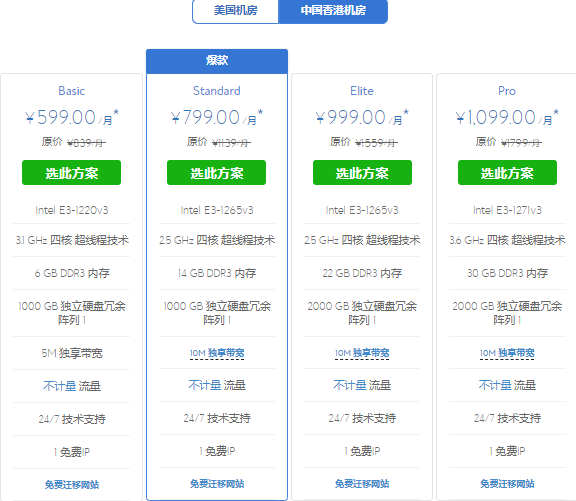The height and width of the screenshot is (501, 576).
Task: Click the strikethrough ¥1139 original price
Action: [x=231, y=143]
